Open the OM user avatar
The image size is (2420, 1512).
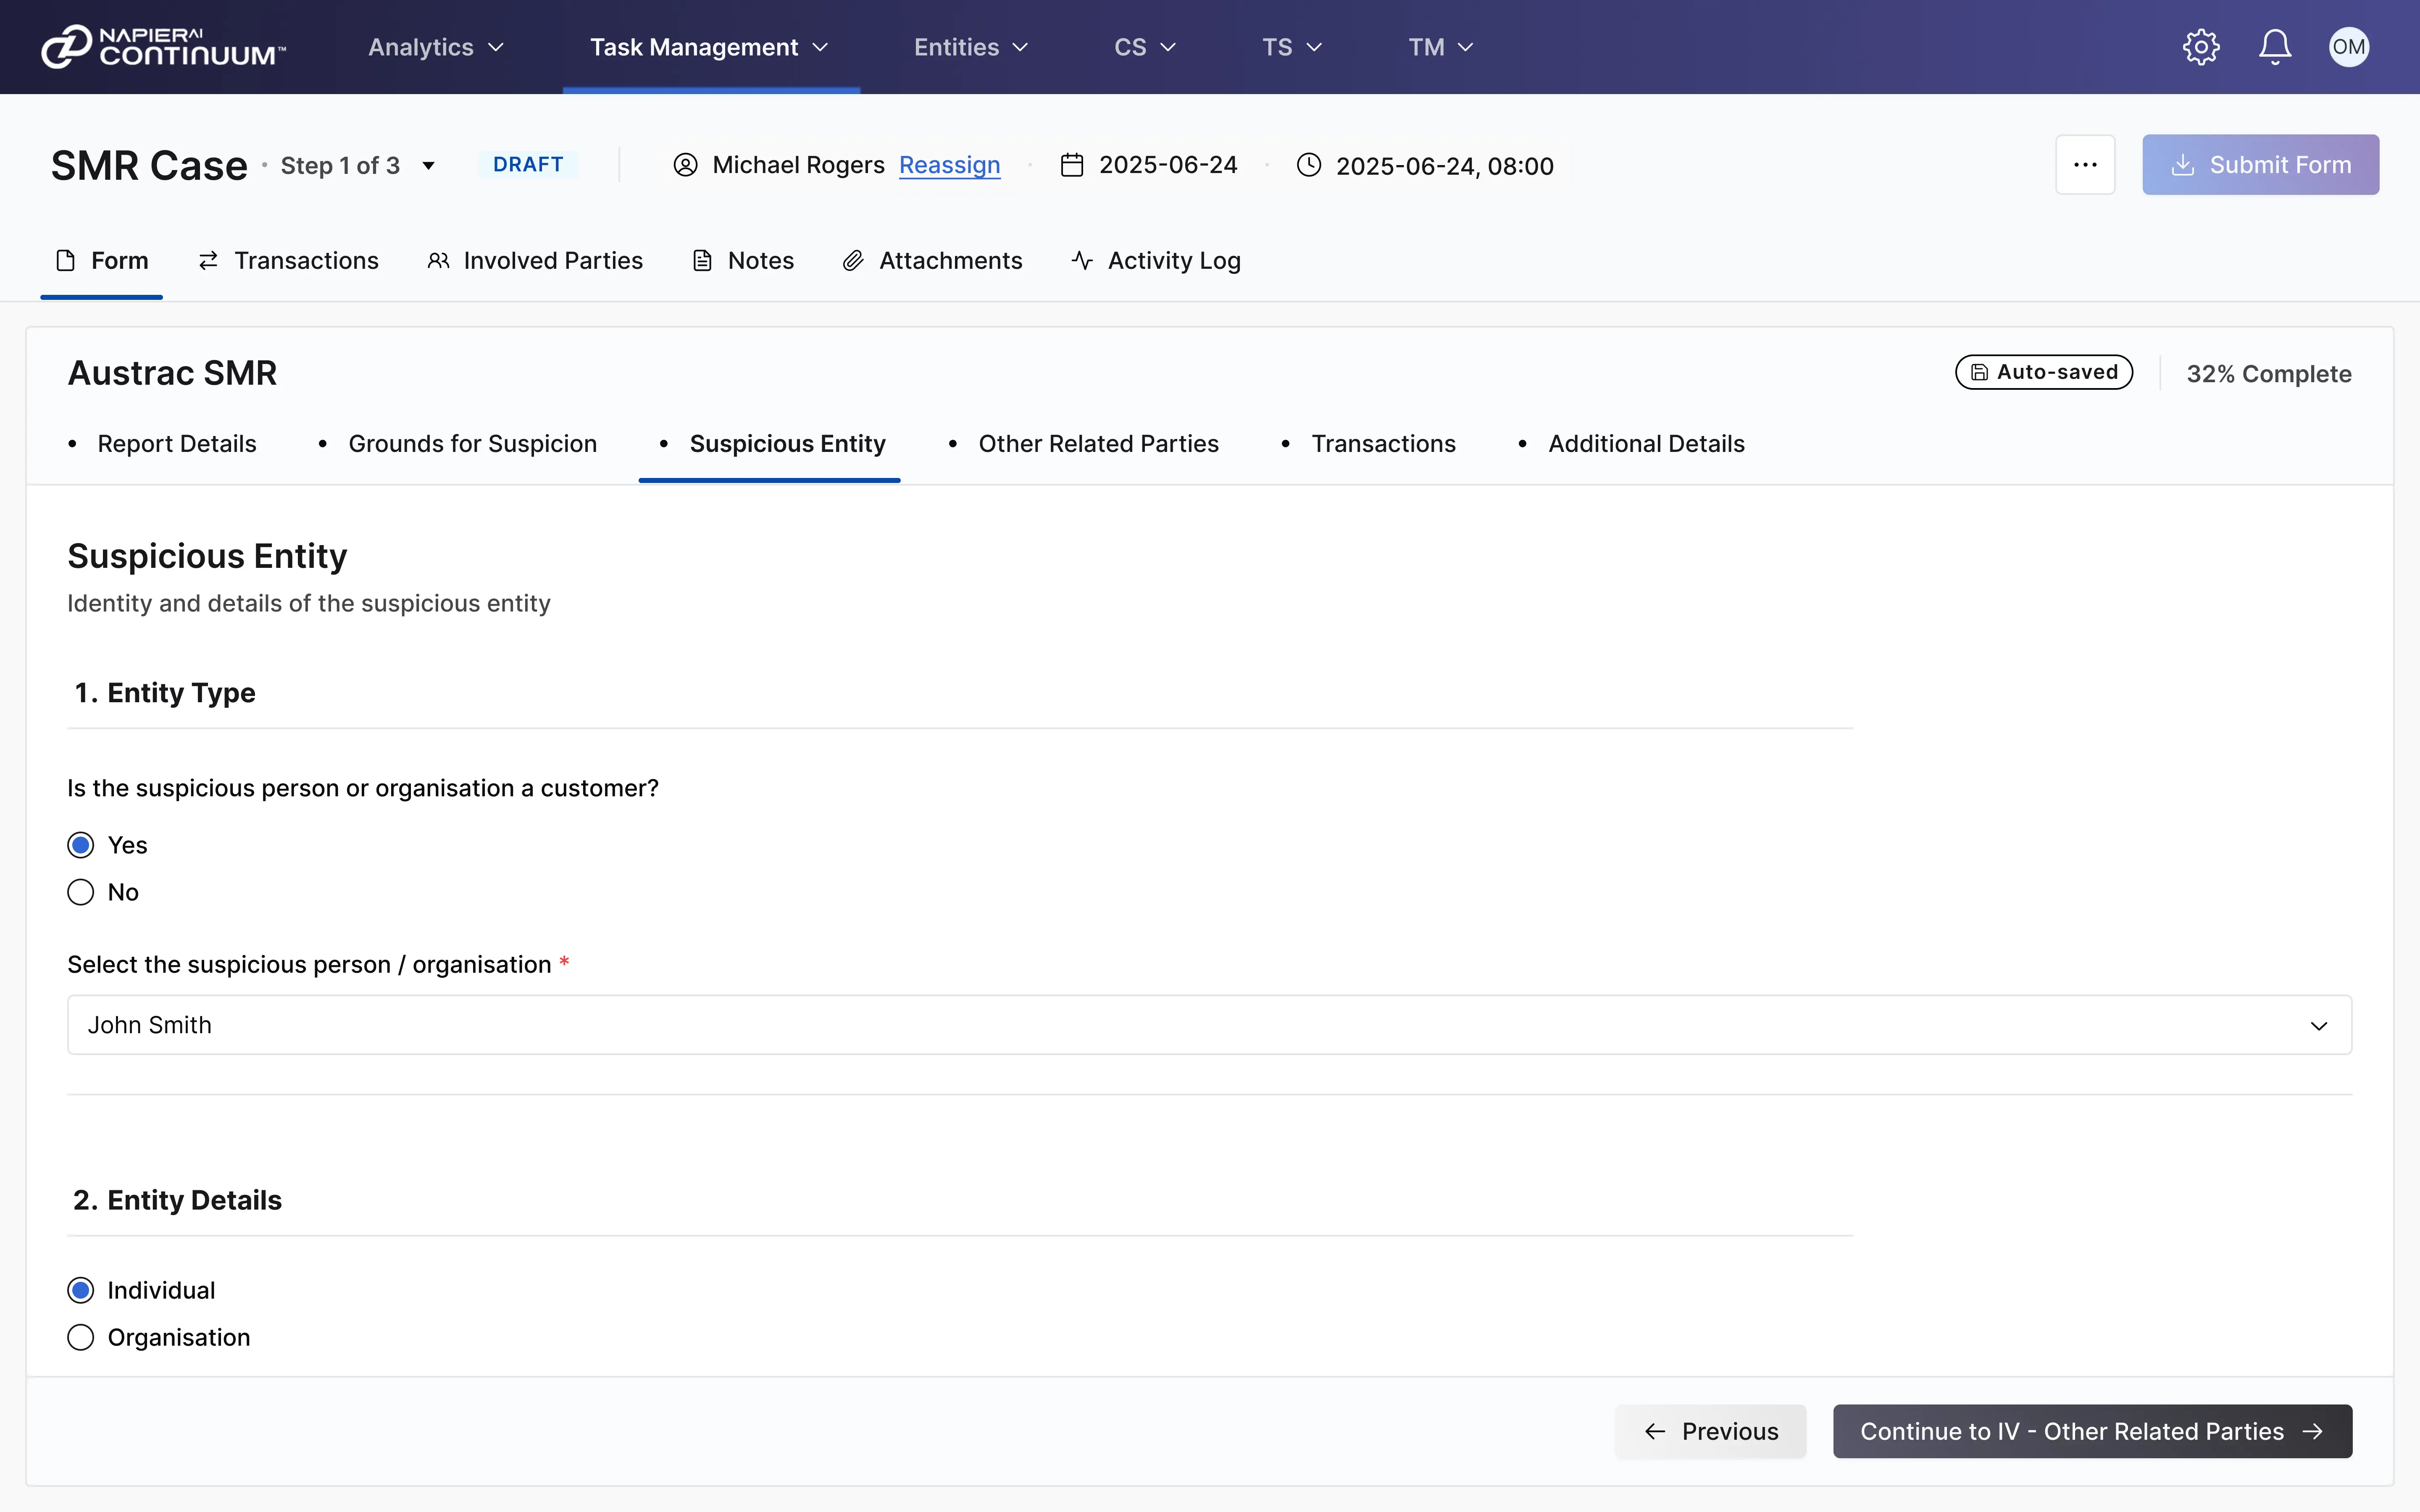pos(2348,47)
